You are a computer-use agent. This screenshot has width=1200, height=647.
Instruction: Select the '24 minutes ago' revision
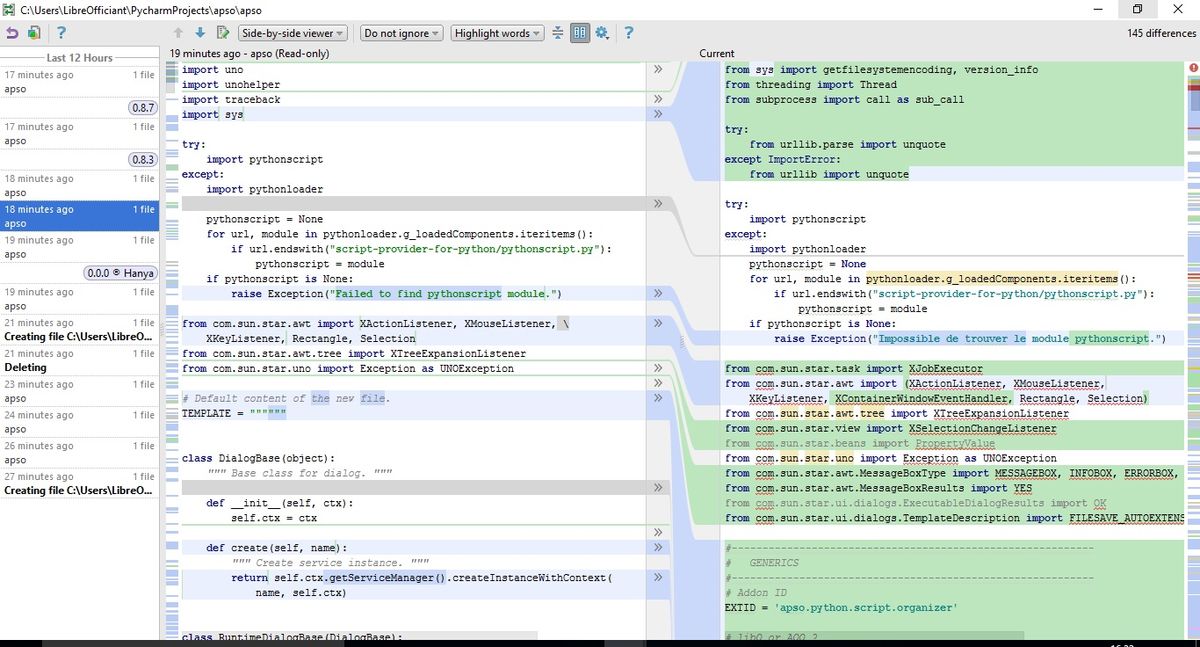pyautogui.click(x=80, y=422)
